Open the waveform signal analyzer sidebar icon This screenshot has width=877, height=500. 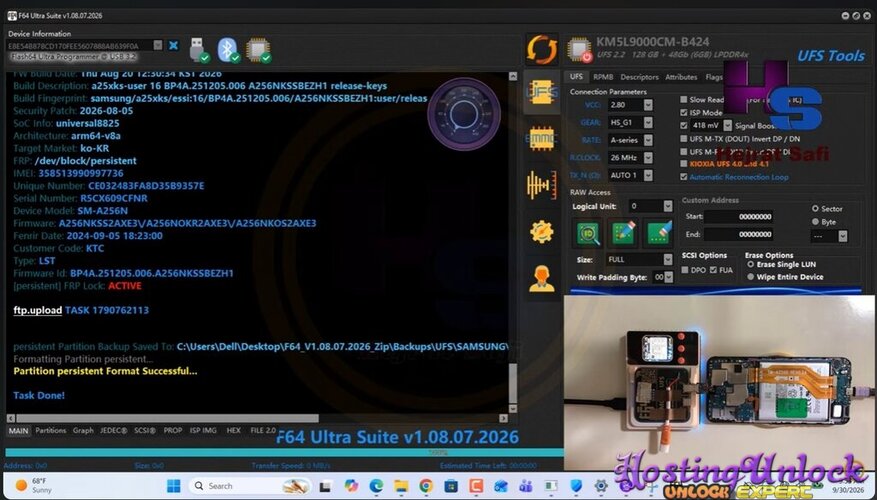[x=541, y=185]
